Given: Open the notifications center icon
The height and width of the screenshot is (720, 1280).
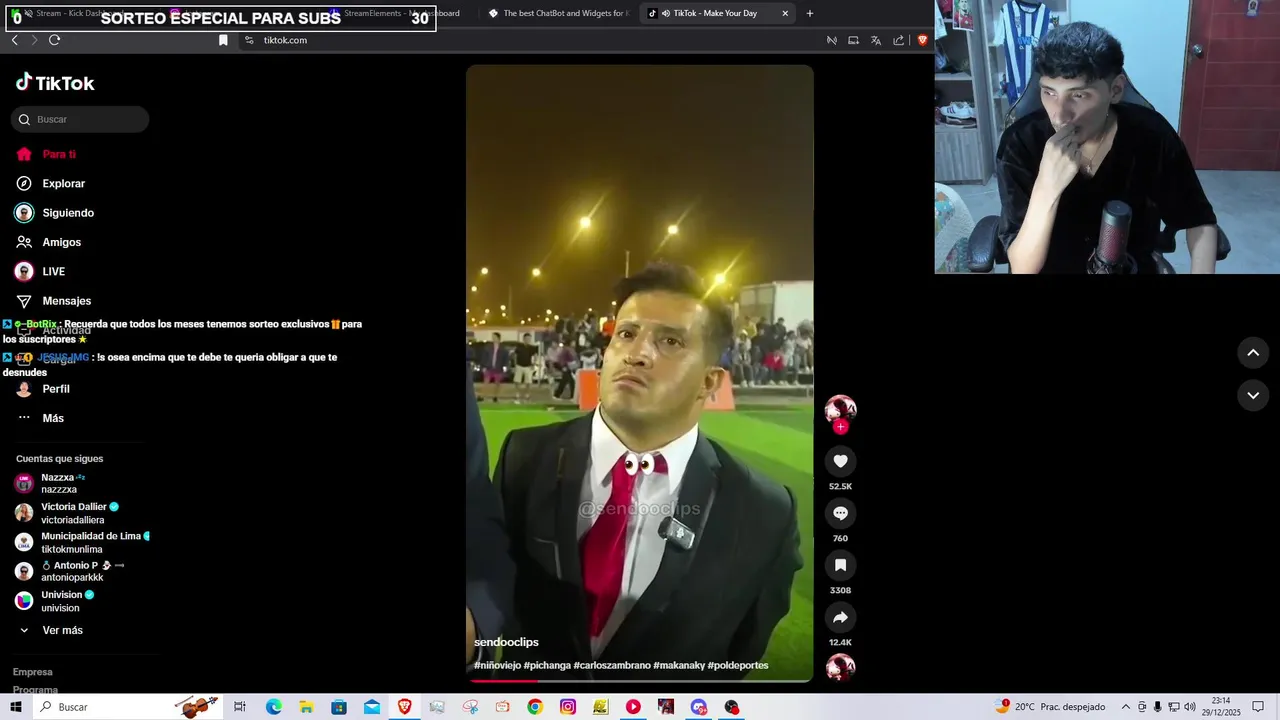Looking at the screenshot, I should 1258,707.
